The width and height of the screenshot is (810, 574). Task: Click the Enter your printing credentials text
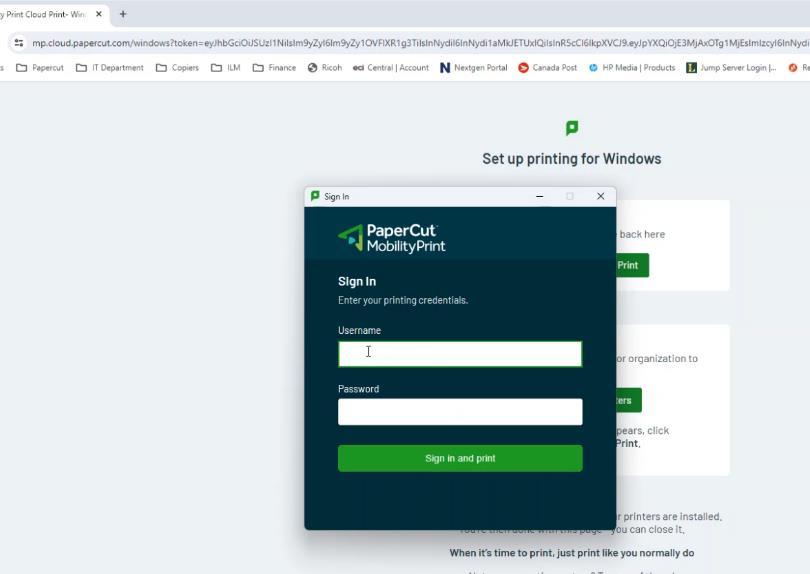pos(403,300)
